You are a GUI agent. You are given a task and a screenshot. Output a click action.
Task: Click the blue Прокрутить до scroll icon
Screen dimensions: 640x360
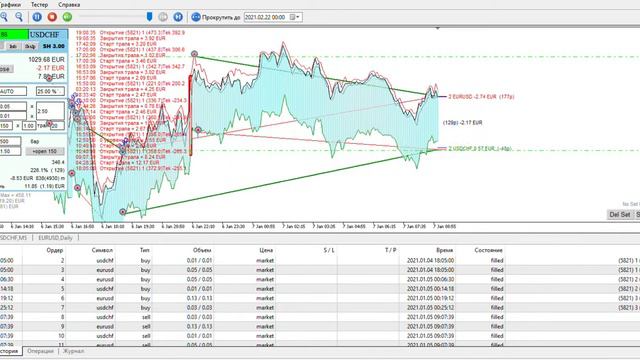pos(196,17)
